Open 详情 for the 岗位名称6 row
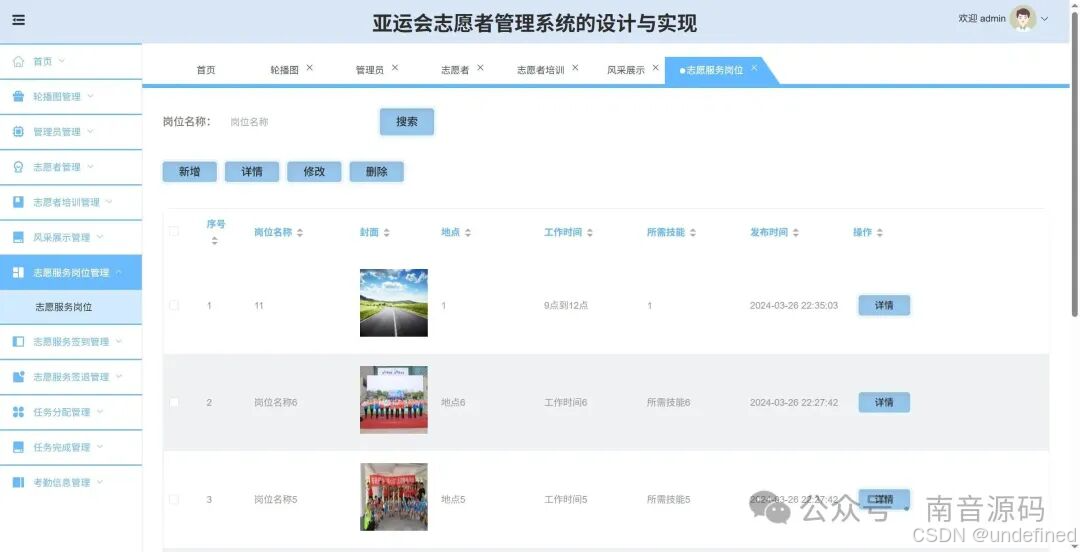 pyautogui.click(x=884, y=402)
